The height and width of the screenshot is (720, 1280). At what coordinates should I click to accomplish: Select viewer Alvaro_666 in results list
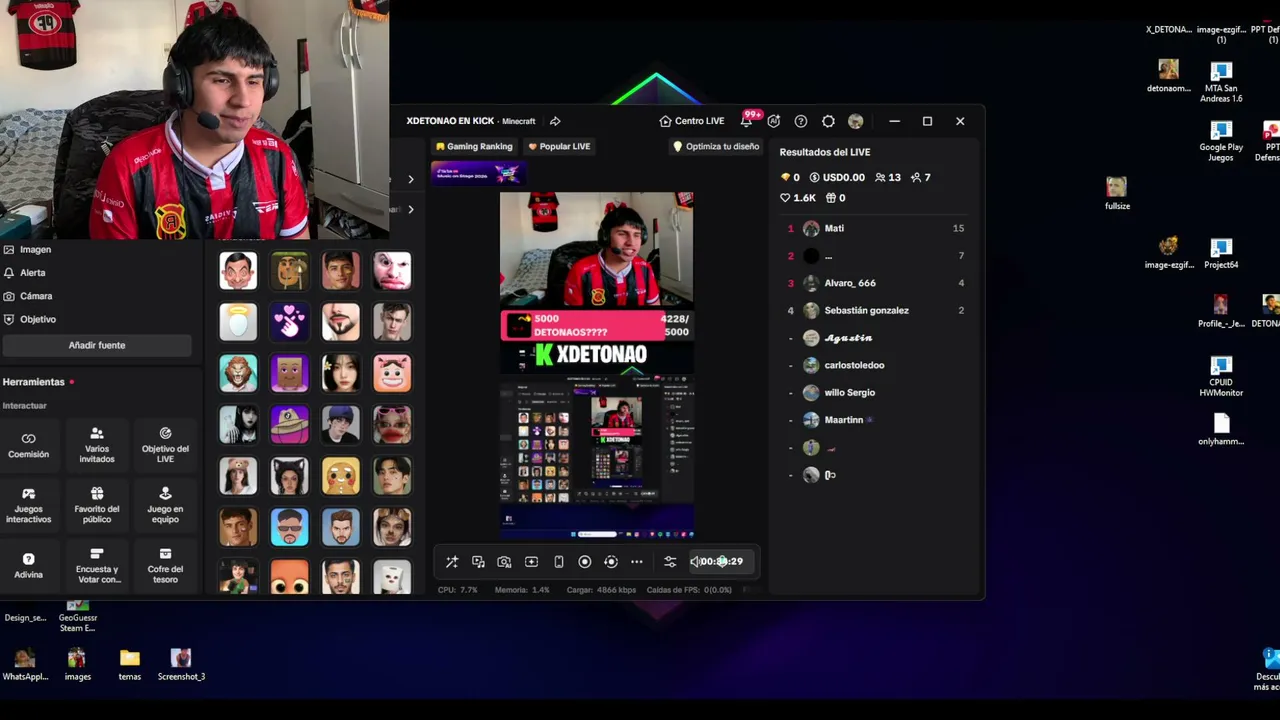tap(875, 283)
